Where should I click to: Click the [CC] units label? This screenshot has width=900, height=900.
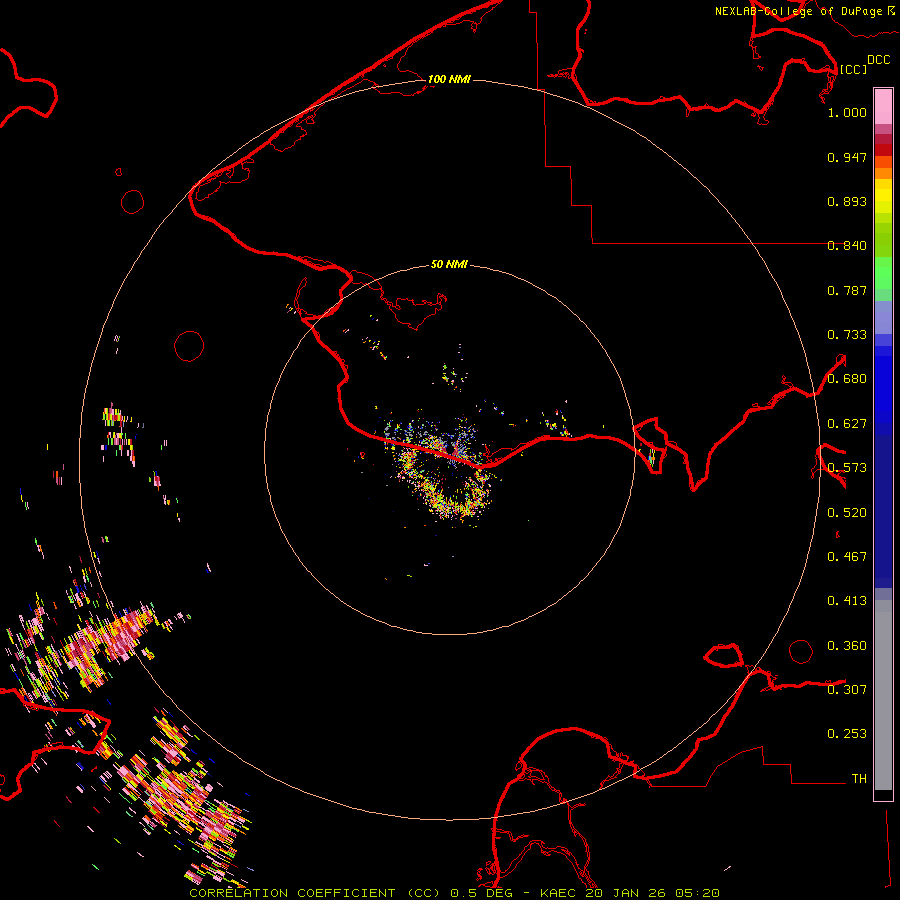click(x=853, y=69)
